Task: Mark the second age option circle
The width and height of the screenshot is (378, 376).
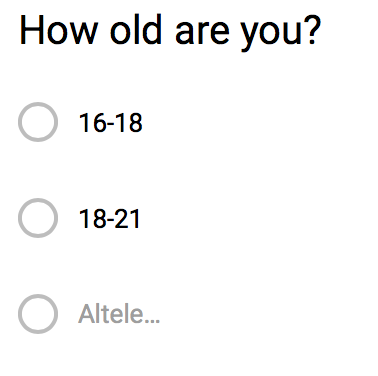Action: (38, 218)
